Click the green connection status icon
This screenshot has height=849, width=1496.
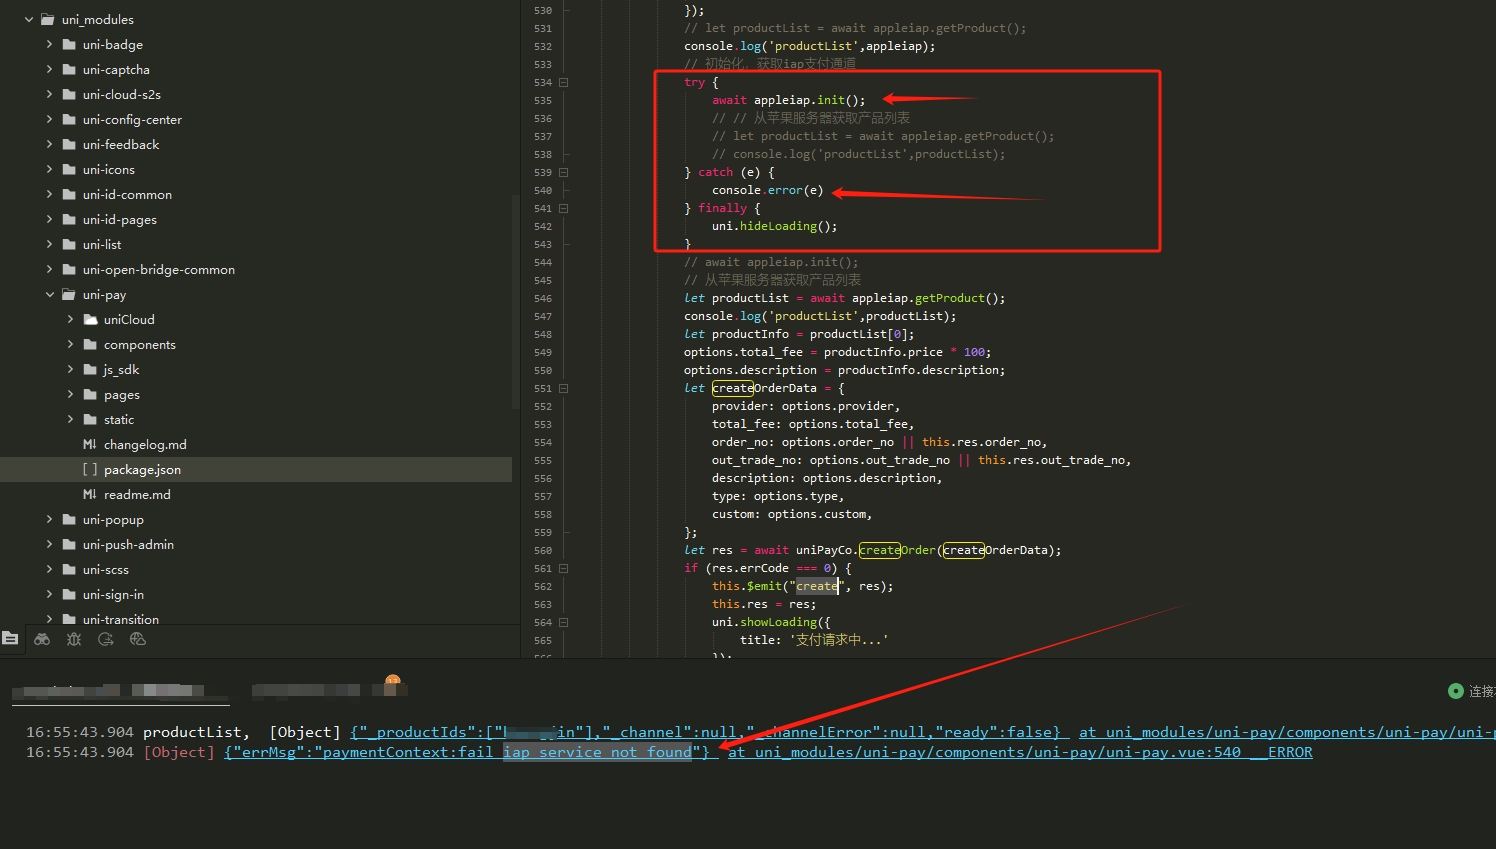click(1456, 691)
